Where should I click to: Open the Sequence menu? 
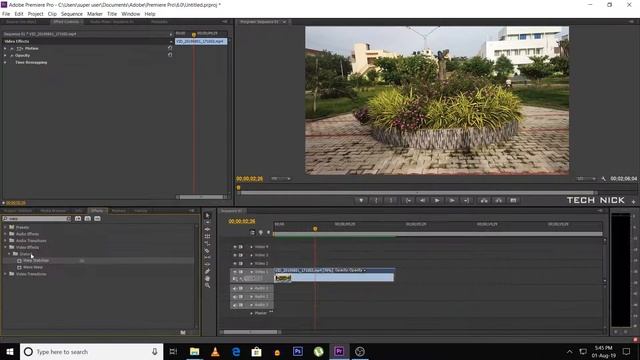[72, 14]
